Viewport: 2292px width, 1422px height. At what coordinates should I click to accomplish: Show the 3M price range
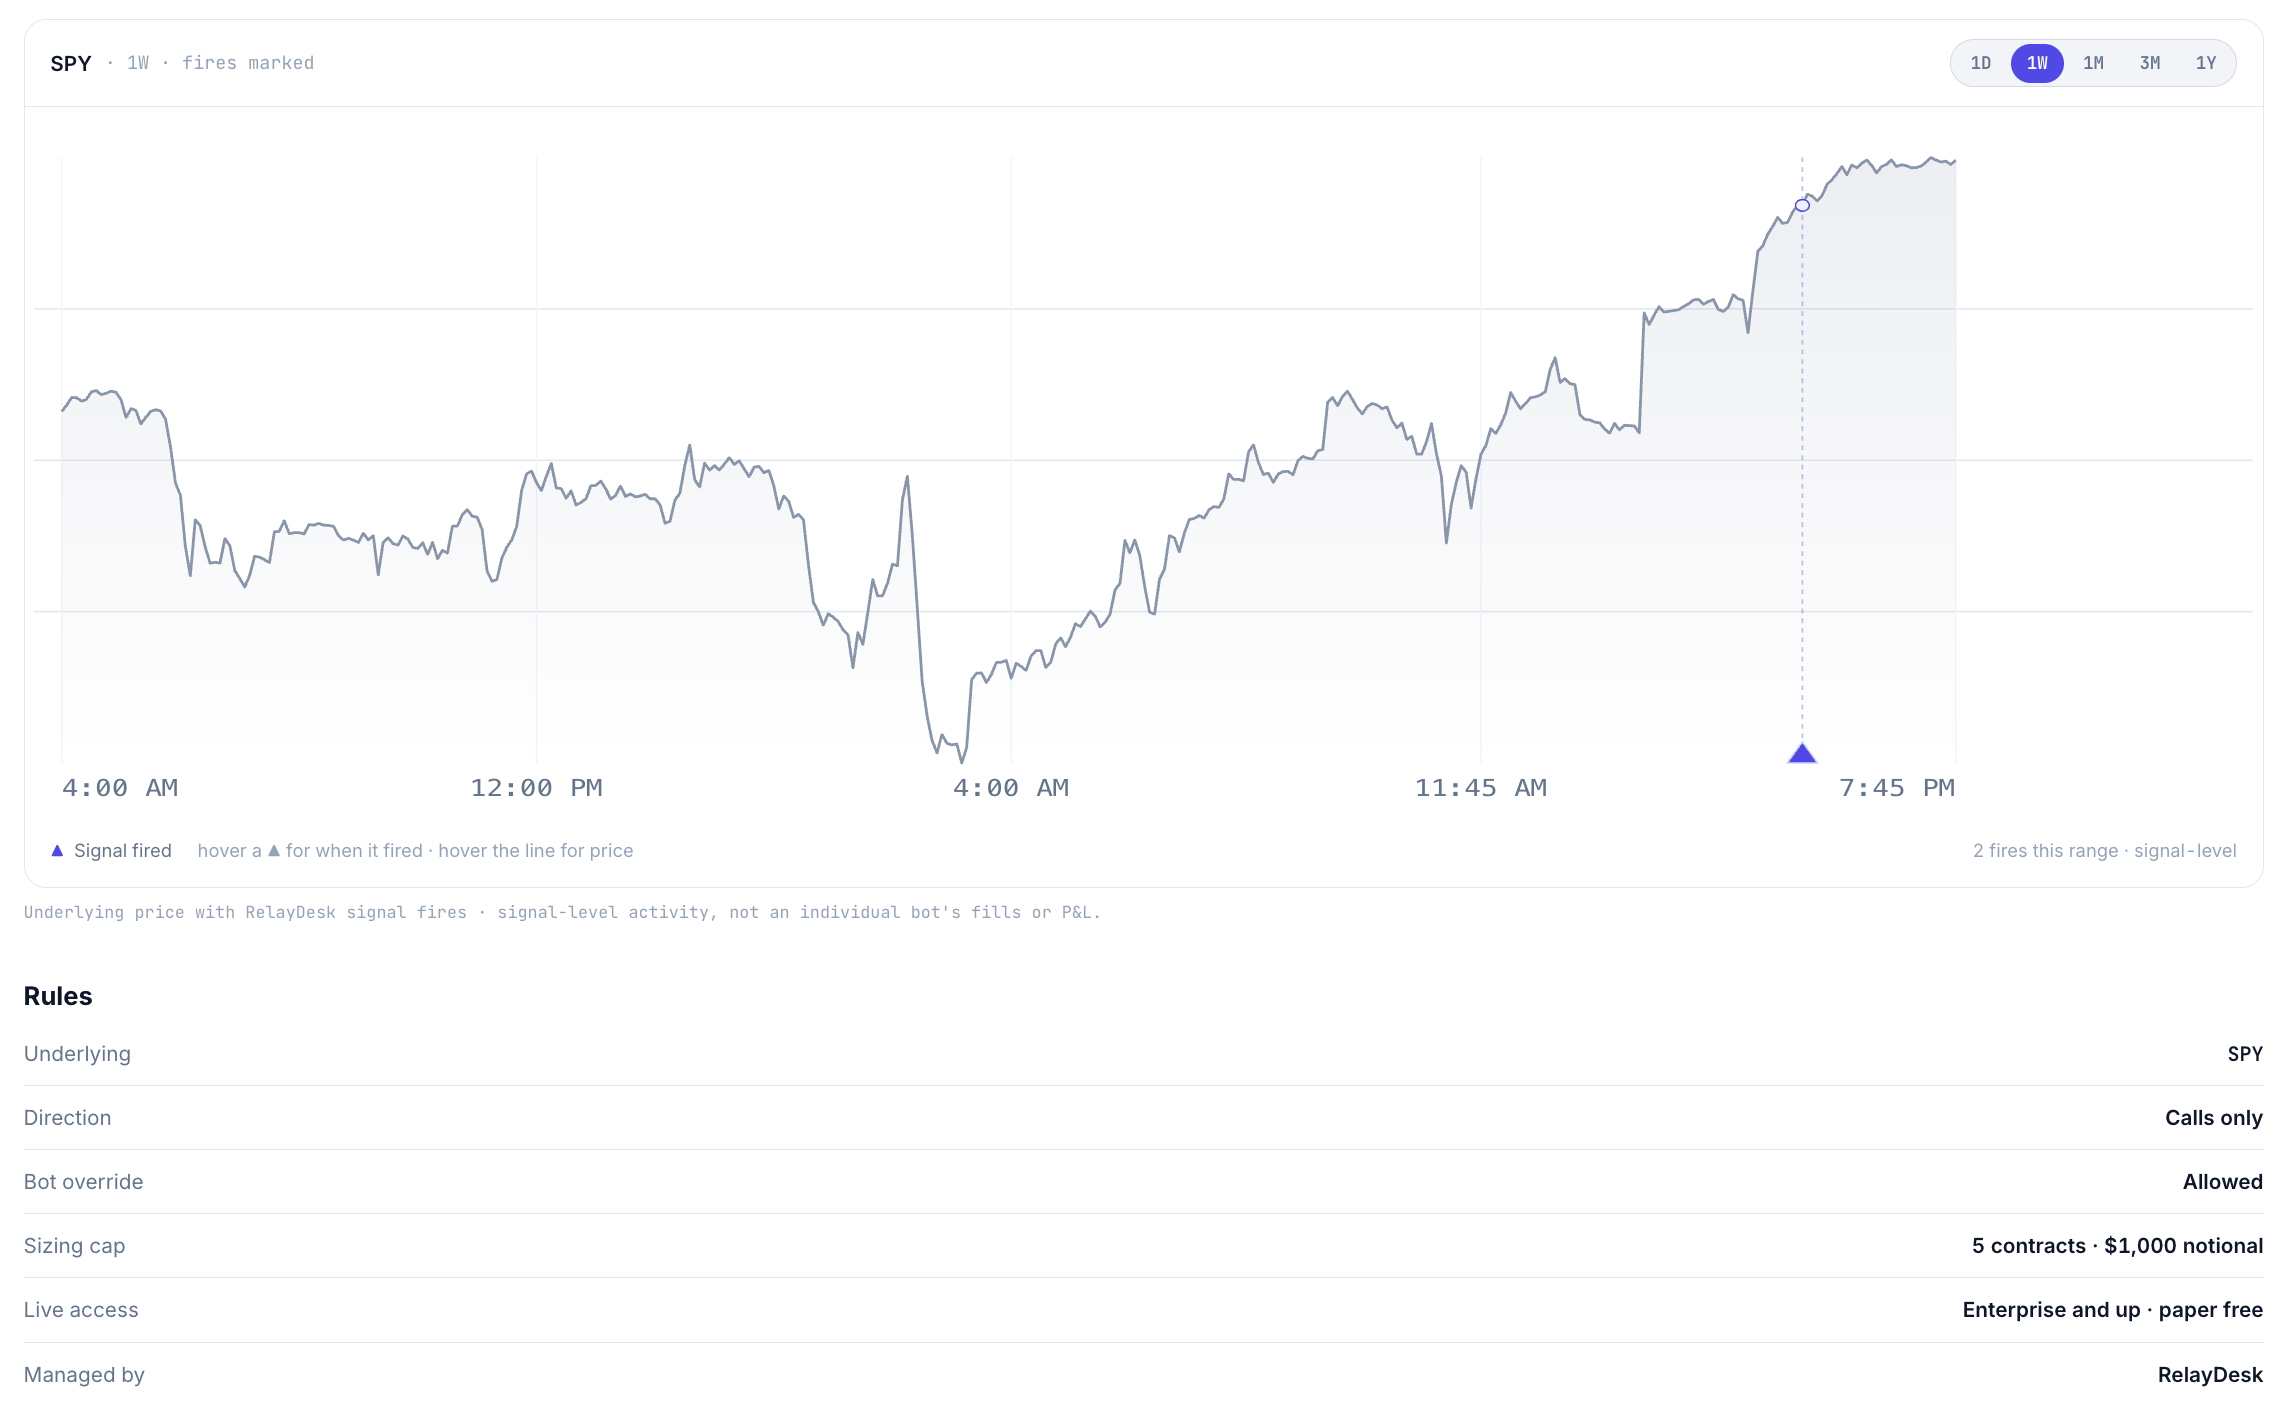coord(2150,63)
